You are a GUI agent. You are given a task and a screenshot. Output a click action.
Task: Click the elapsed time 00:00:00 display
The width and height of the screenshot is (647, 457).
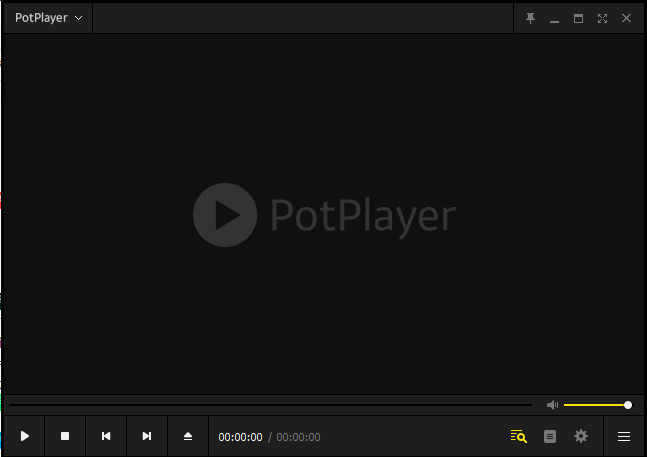pyautogui.click(x=240, y=437)
